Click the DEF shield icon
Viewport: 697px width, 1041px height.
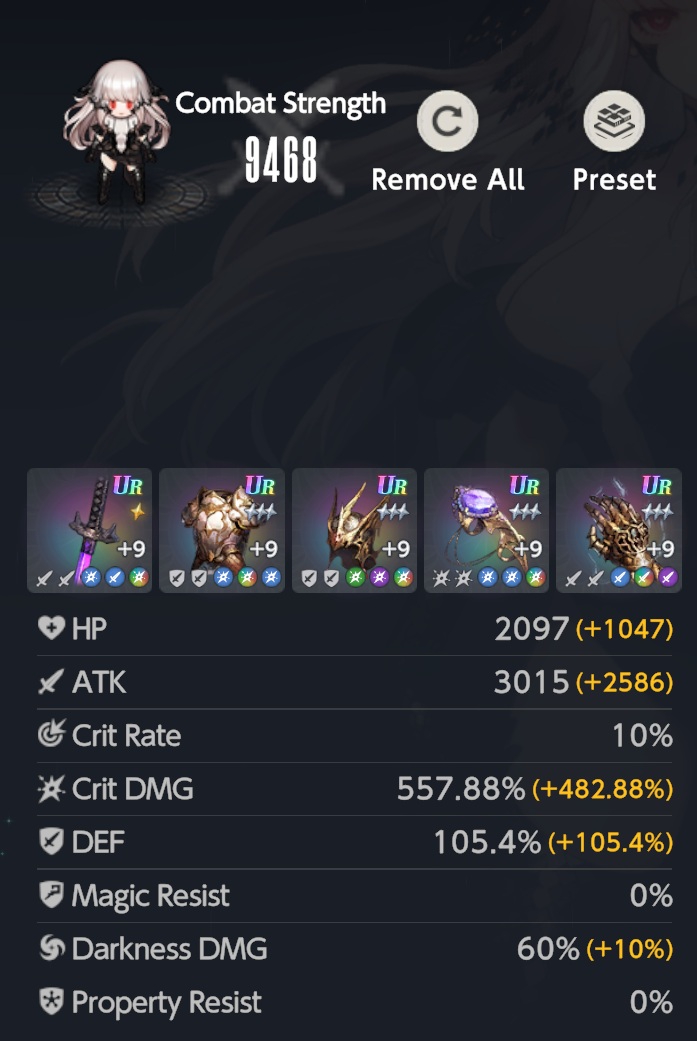pyautogui.click(x=51, y=842)
